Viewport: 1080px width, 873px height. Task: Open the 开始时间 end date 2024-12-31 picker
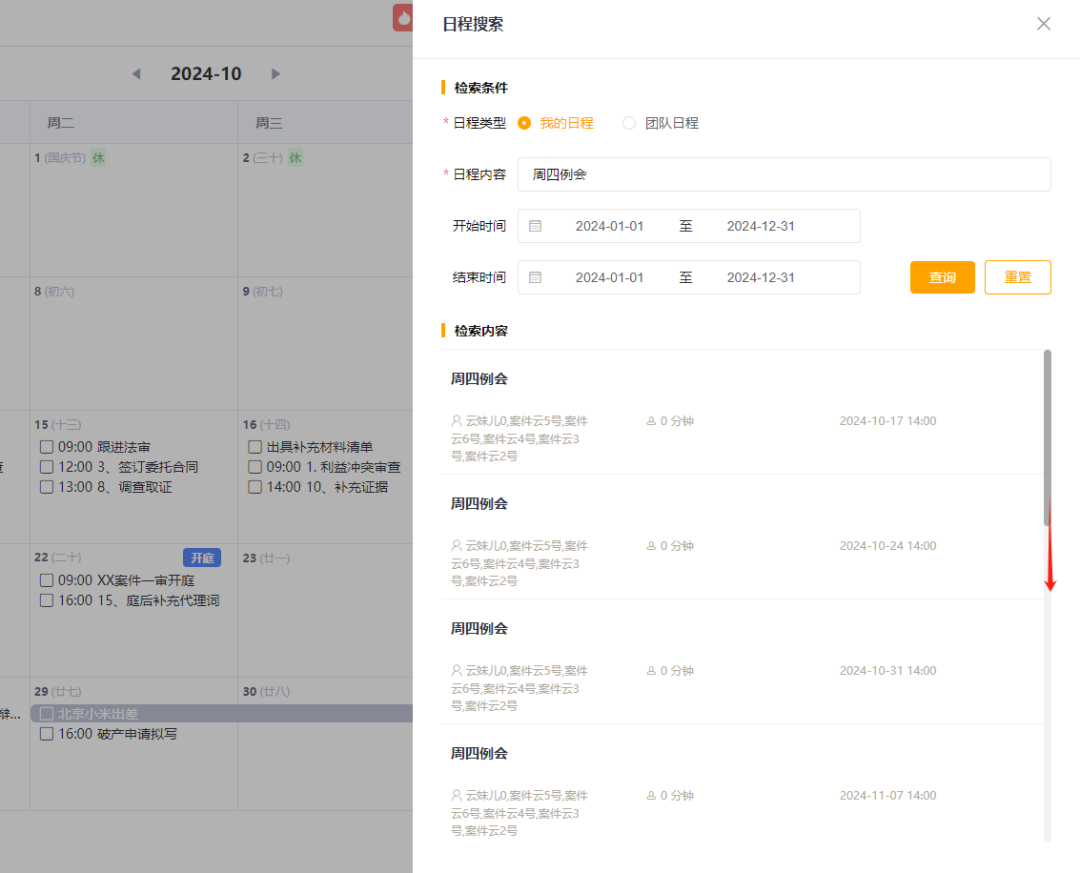tap(760, 226)
